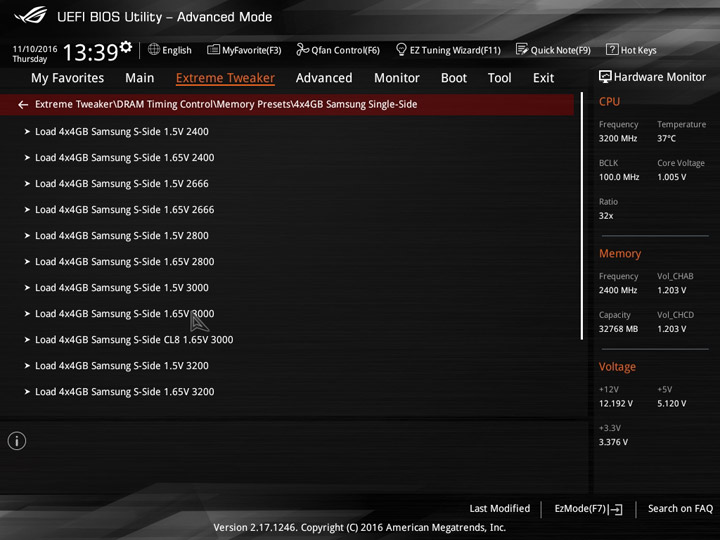
Task: Open the Advanced tab
Action: click(x=324, y=78)
